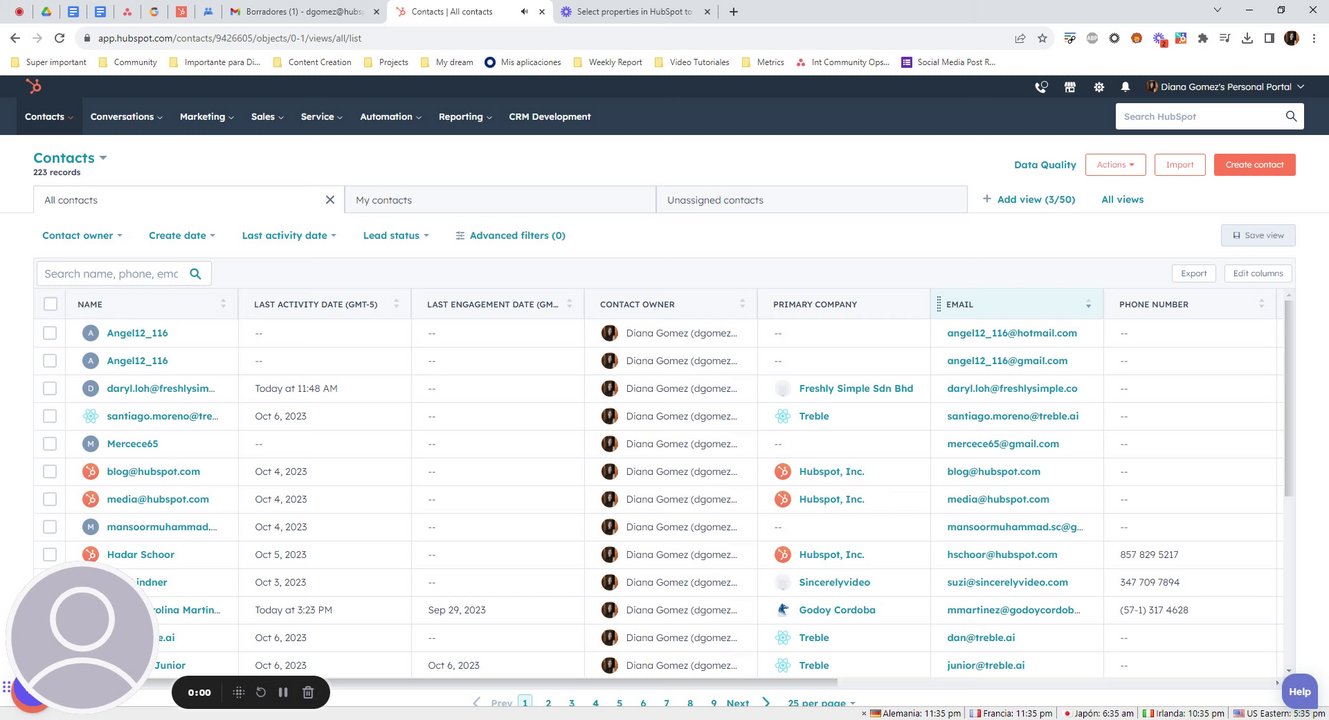
Task: Open the Lead status filter dropdown
Action: [x=396, y=236]
